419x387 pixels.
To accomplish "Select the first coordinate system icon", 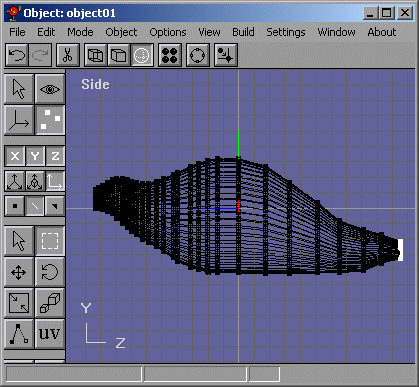I will click(x=15, y=181).
